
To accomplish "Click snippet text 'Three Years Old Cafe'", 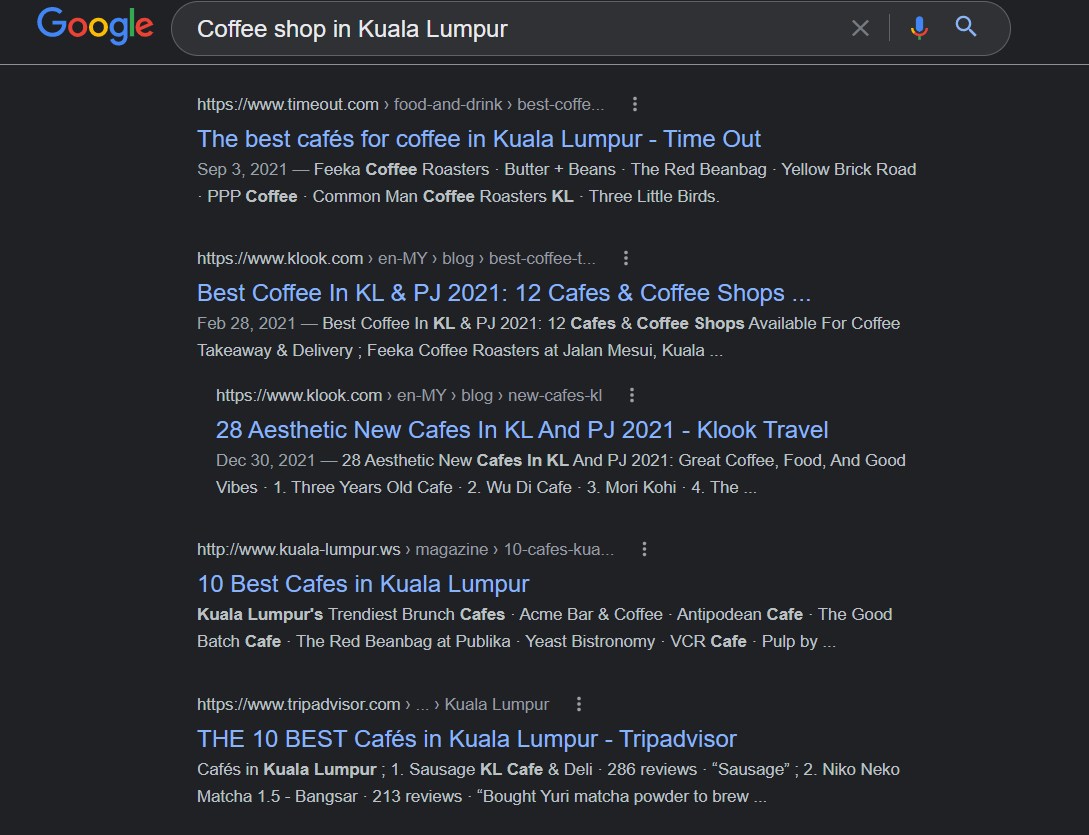I will pos(372,488).
